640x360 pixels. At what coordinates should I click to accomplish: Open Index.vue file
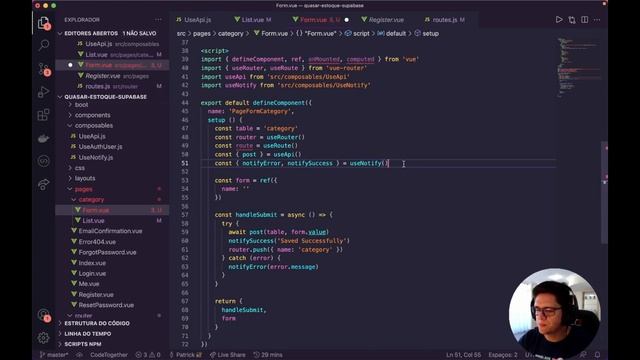click(92, 263)
